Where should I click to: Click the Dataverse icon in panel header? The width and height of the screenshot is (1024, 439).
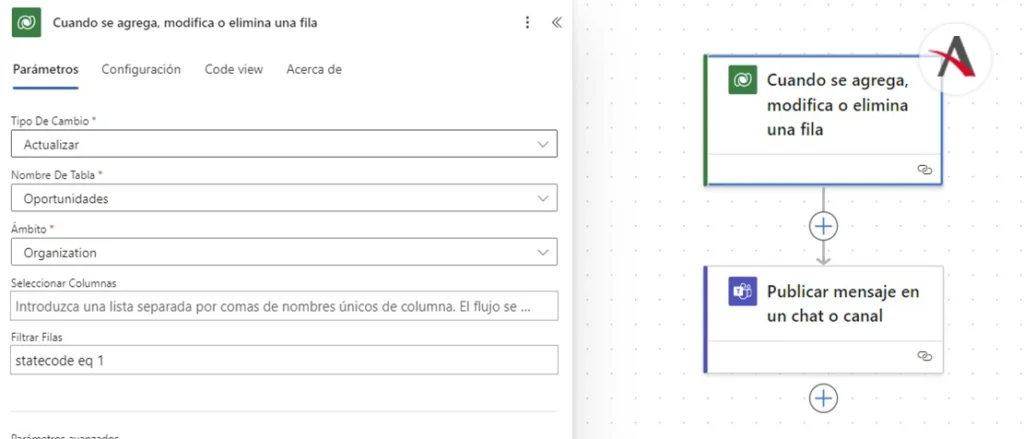[26, 22]
